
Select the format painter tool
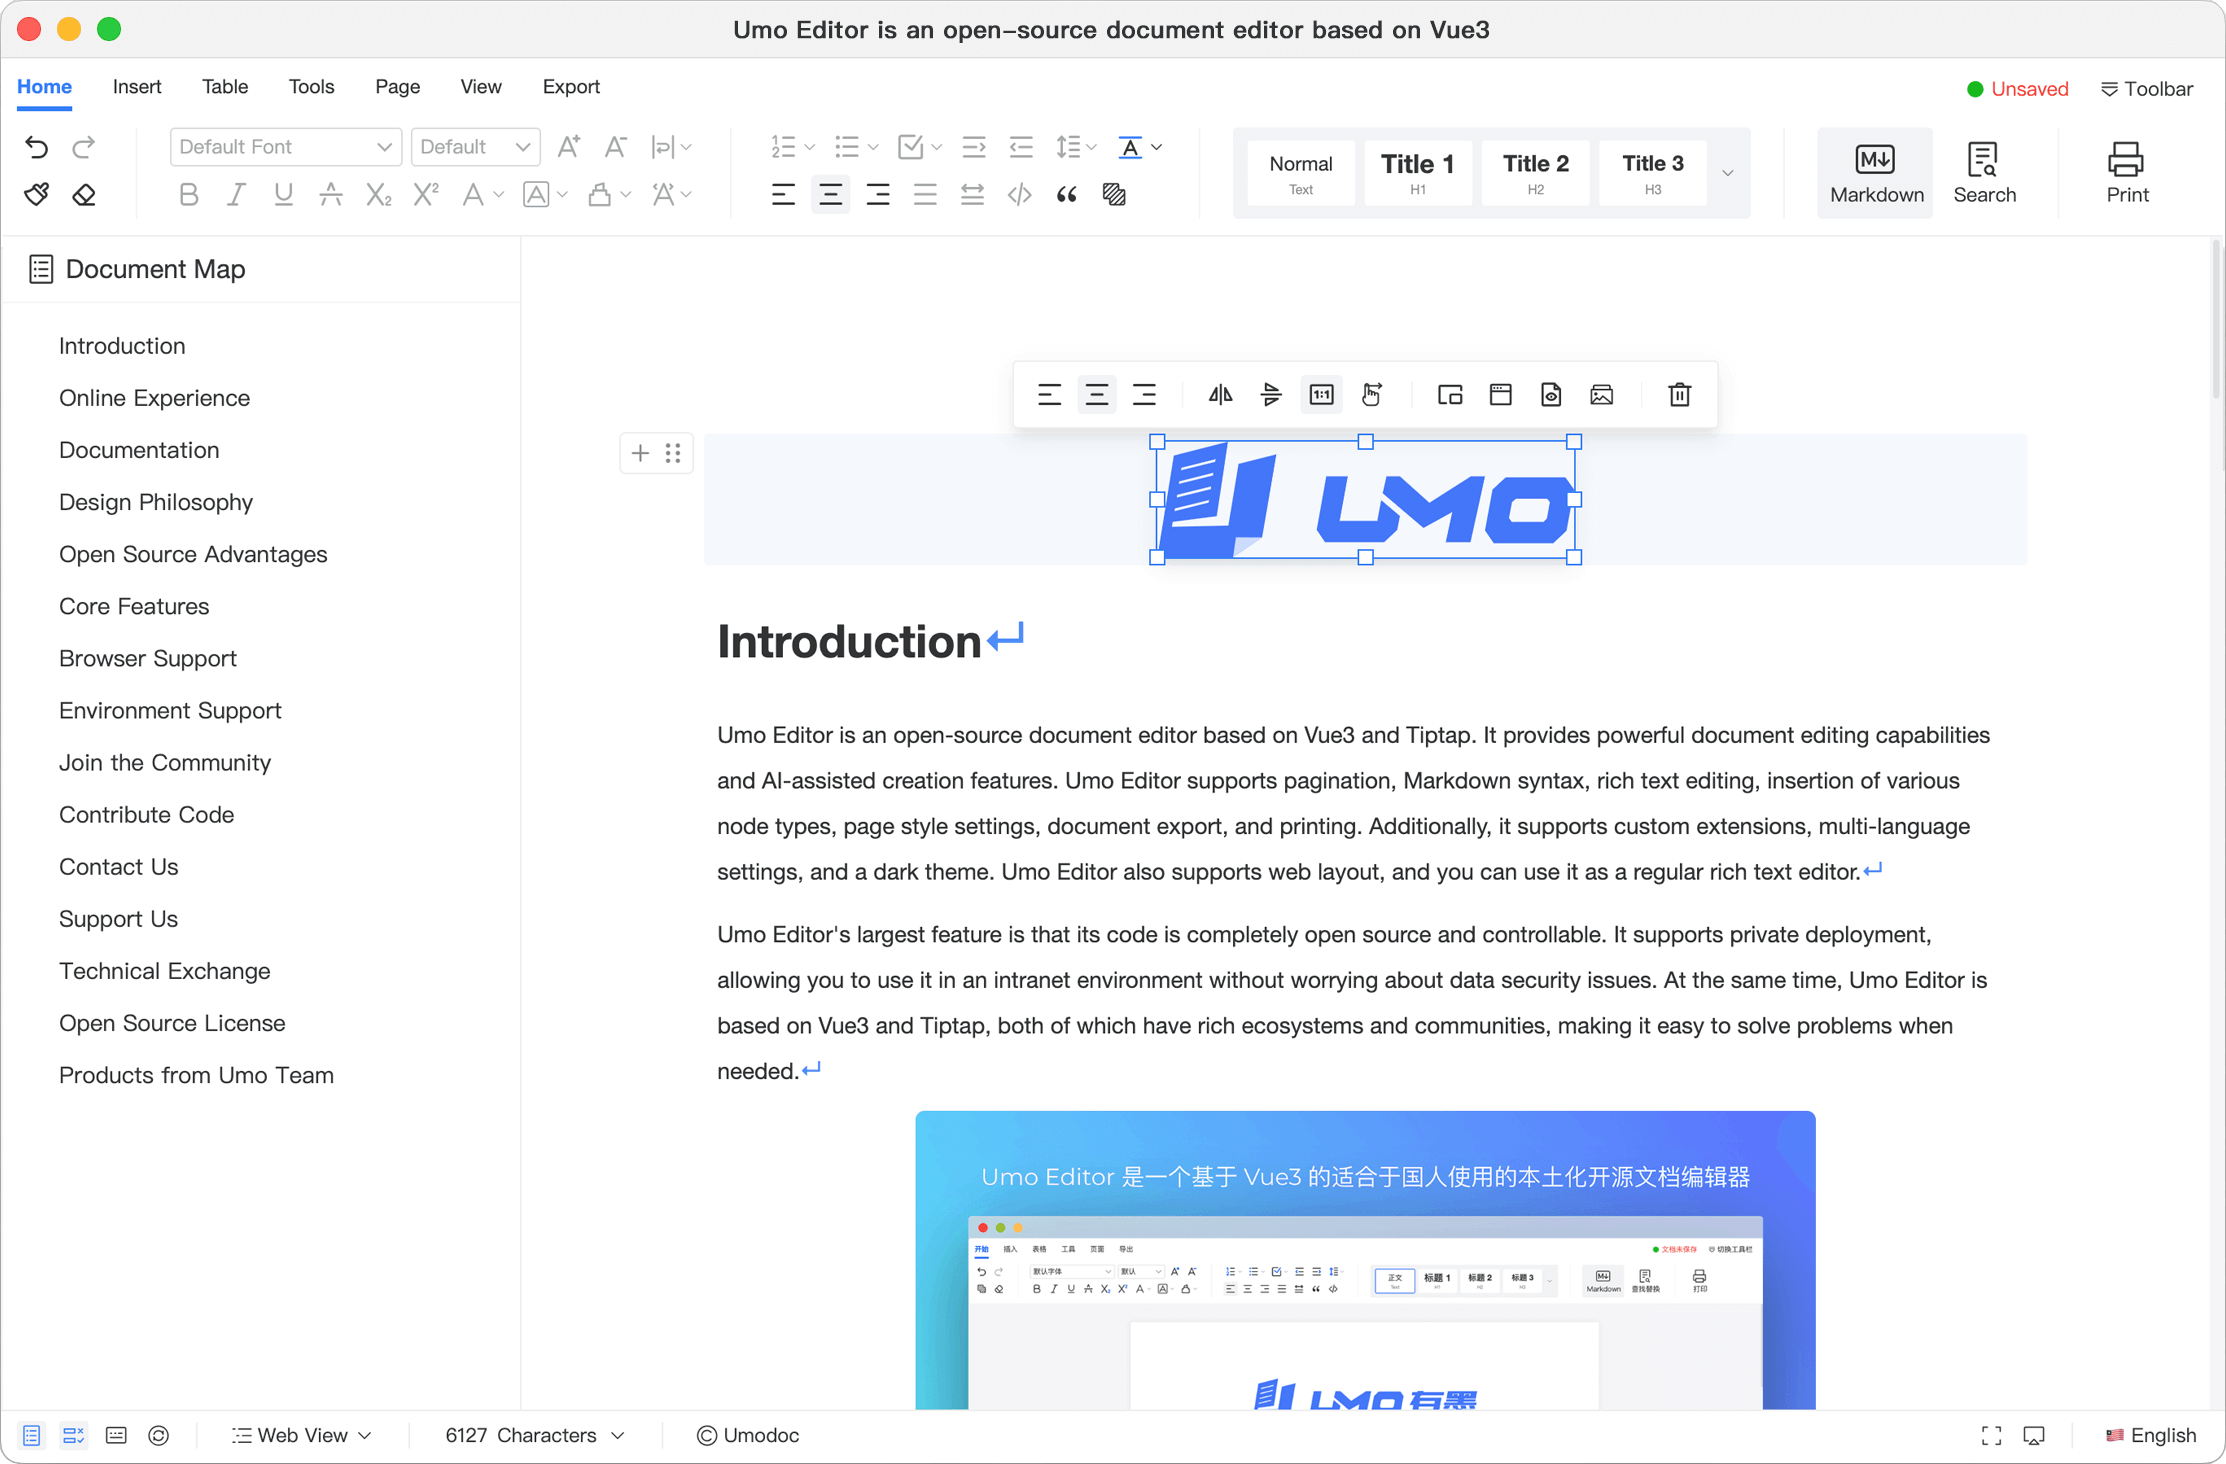coord(37,194)
